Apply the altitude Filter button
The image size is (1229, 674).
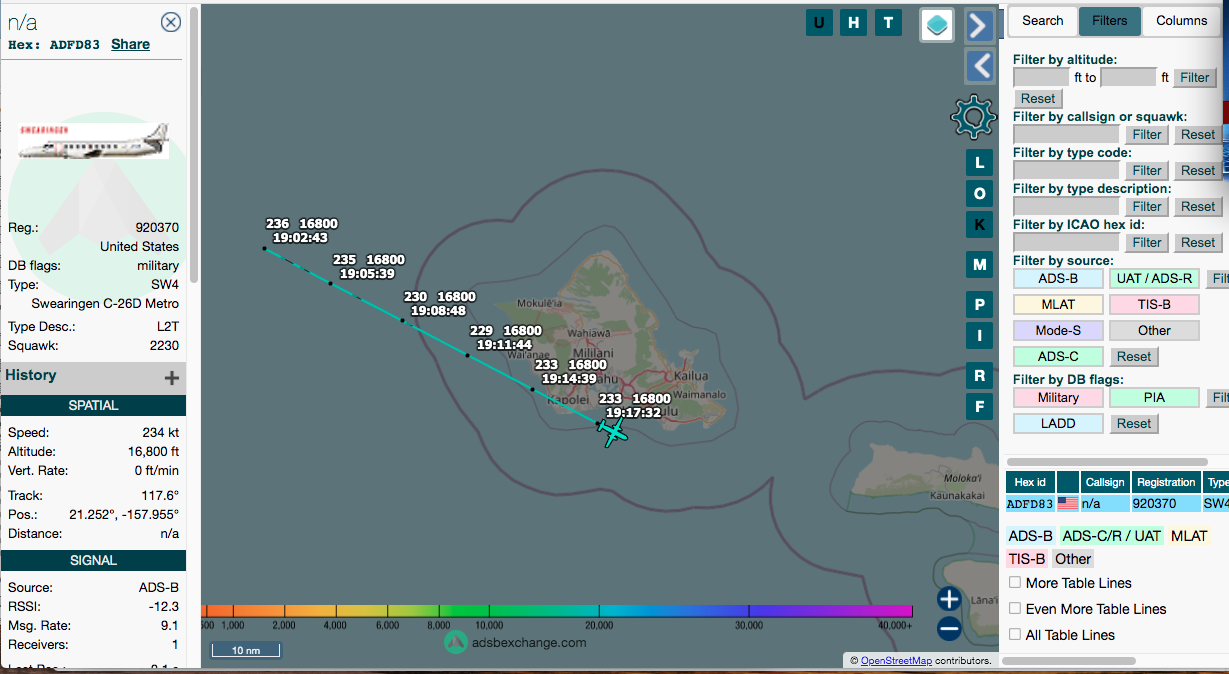pos(1195,77)
